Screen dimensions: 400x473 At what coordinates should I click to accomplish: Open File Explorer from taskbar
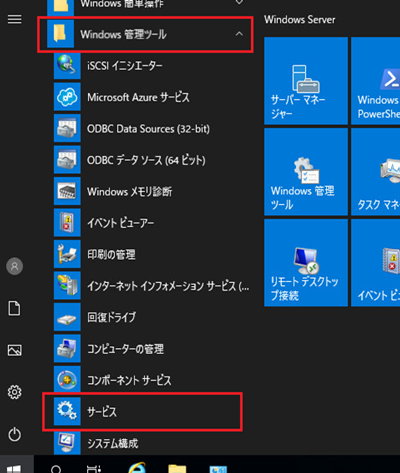pyautogui.click(x=177, y=468)
